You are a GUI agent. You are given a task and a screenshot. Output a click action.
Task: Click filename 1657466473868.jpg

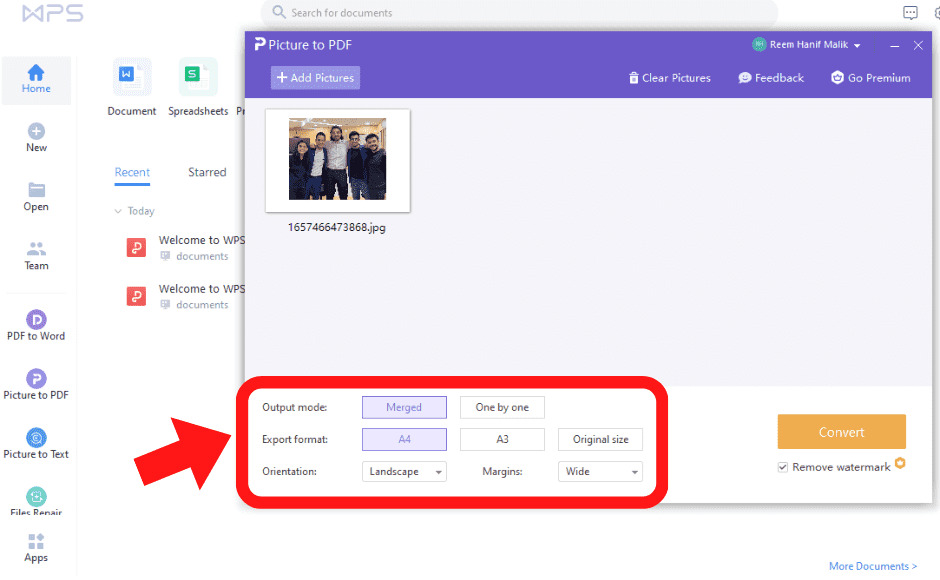click(x=337, y=227)
